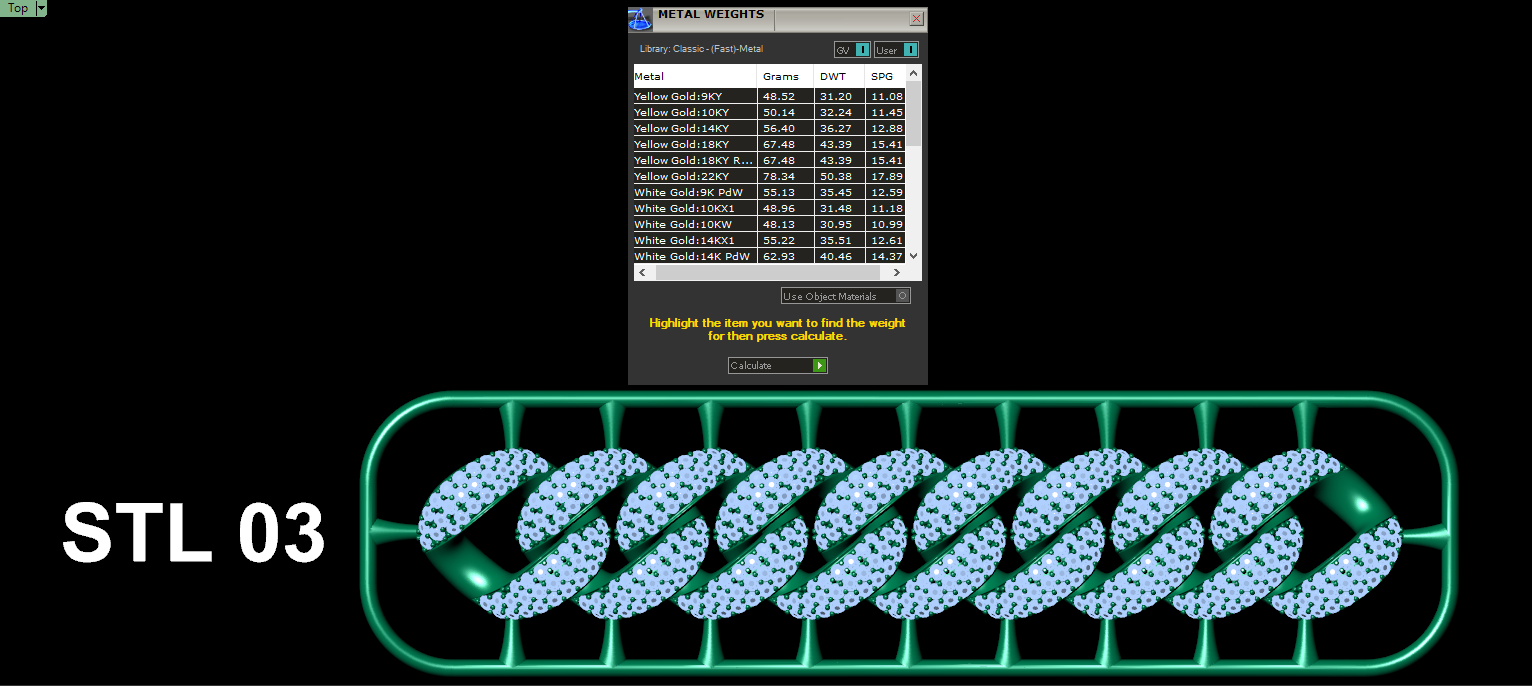Image resolution: width=1532 pixels, height=686 pixels.
Task: Click the 17.89 SPG value
Action: pyautogui.click(x=887, y=177)
